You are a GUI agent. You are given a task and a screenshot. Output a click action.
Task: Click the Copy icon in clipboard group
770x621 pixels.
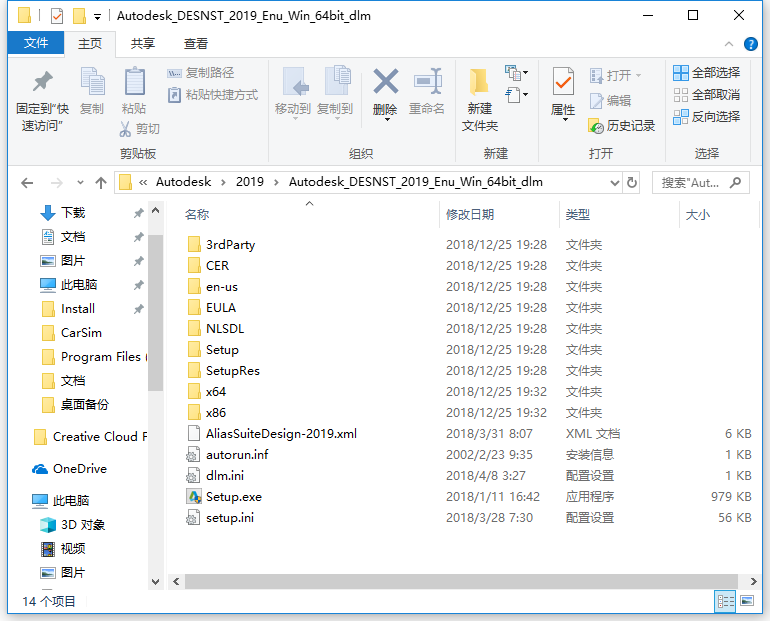click(x=92, y=81)
